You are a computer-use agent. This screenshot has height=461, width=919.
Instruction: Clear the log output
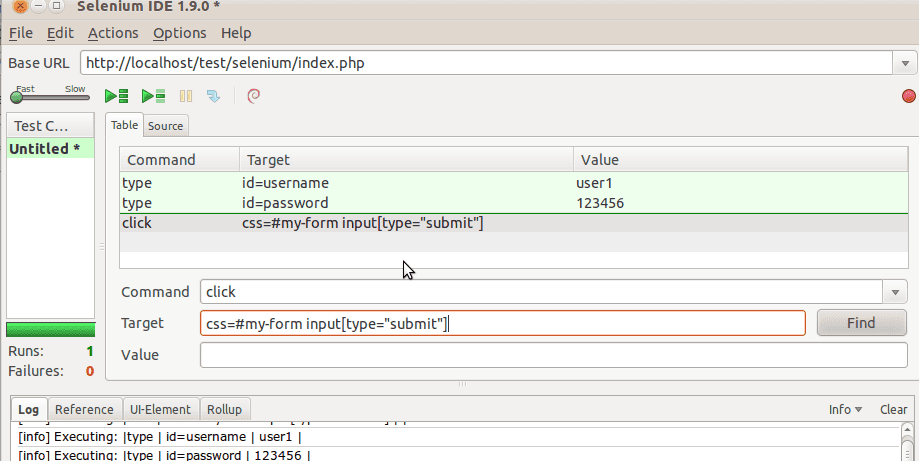[x=893, y=409]
